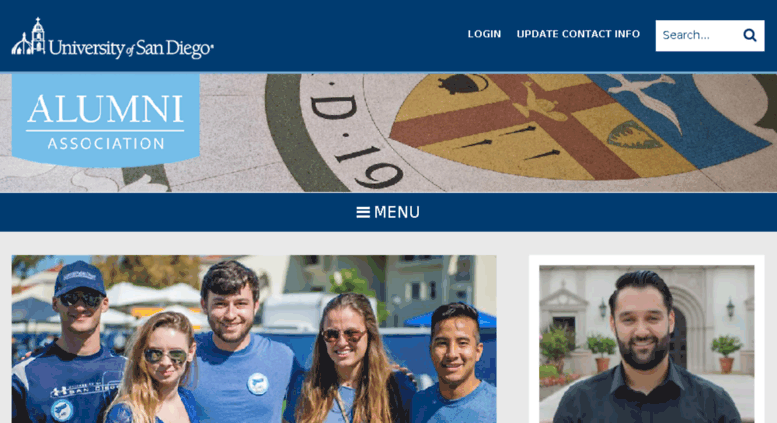Click the ALUMNI heading in the badge

[106, 108]
